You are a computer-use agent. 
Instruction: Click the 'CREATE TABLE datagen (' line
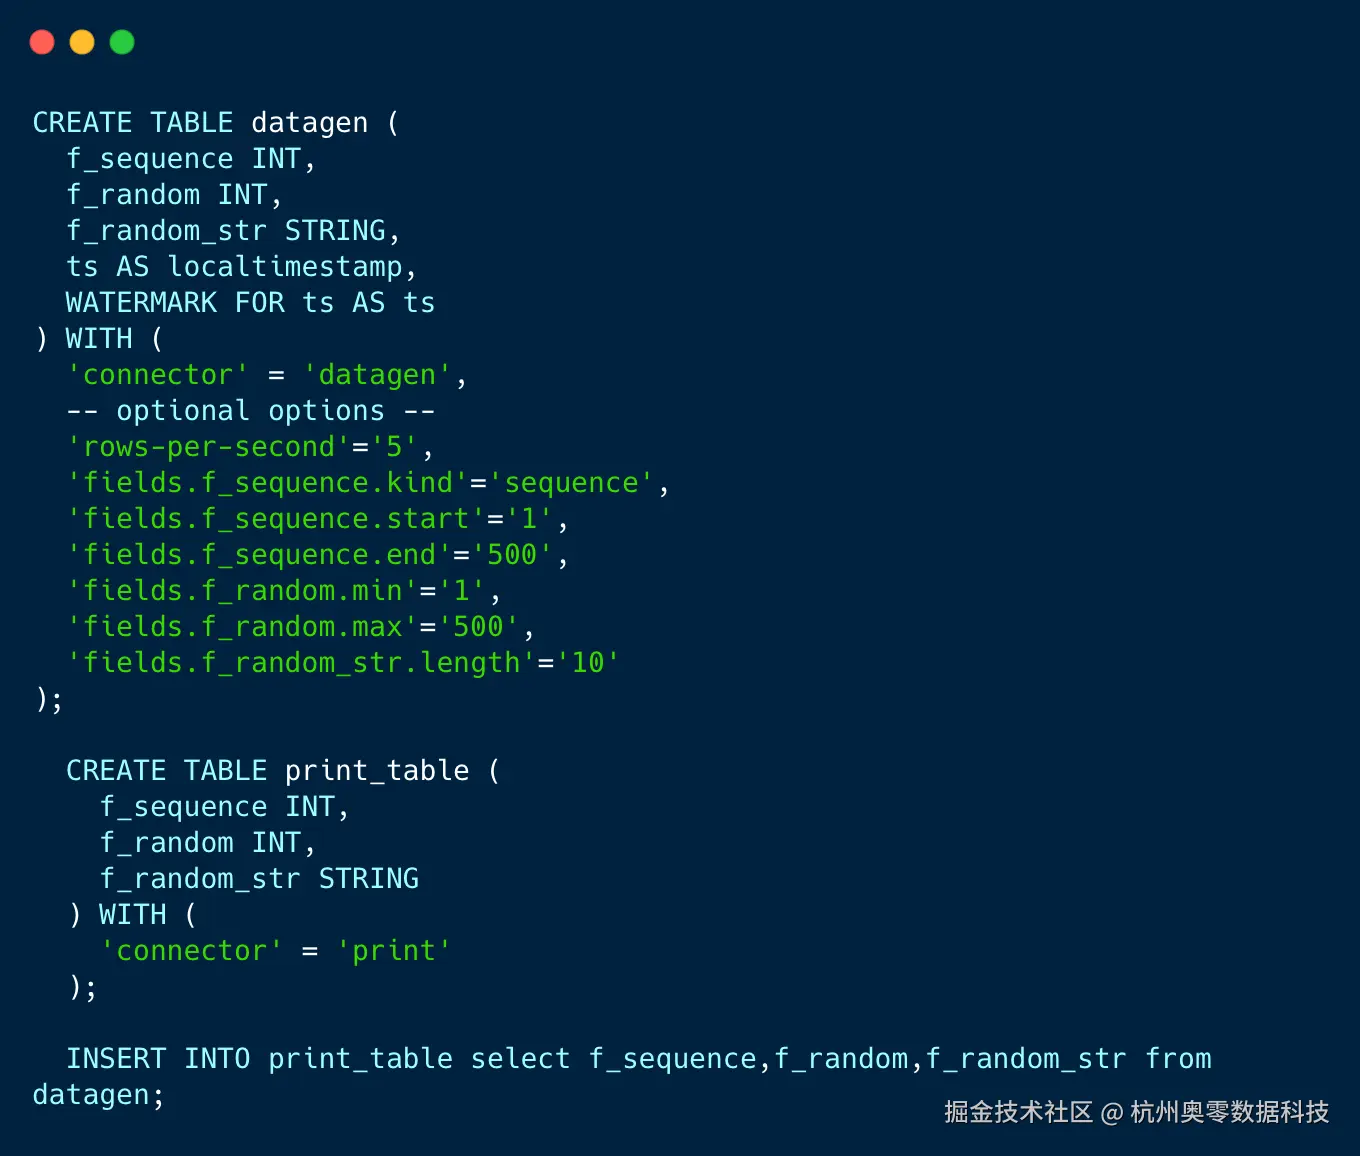pos(216,123)
